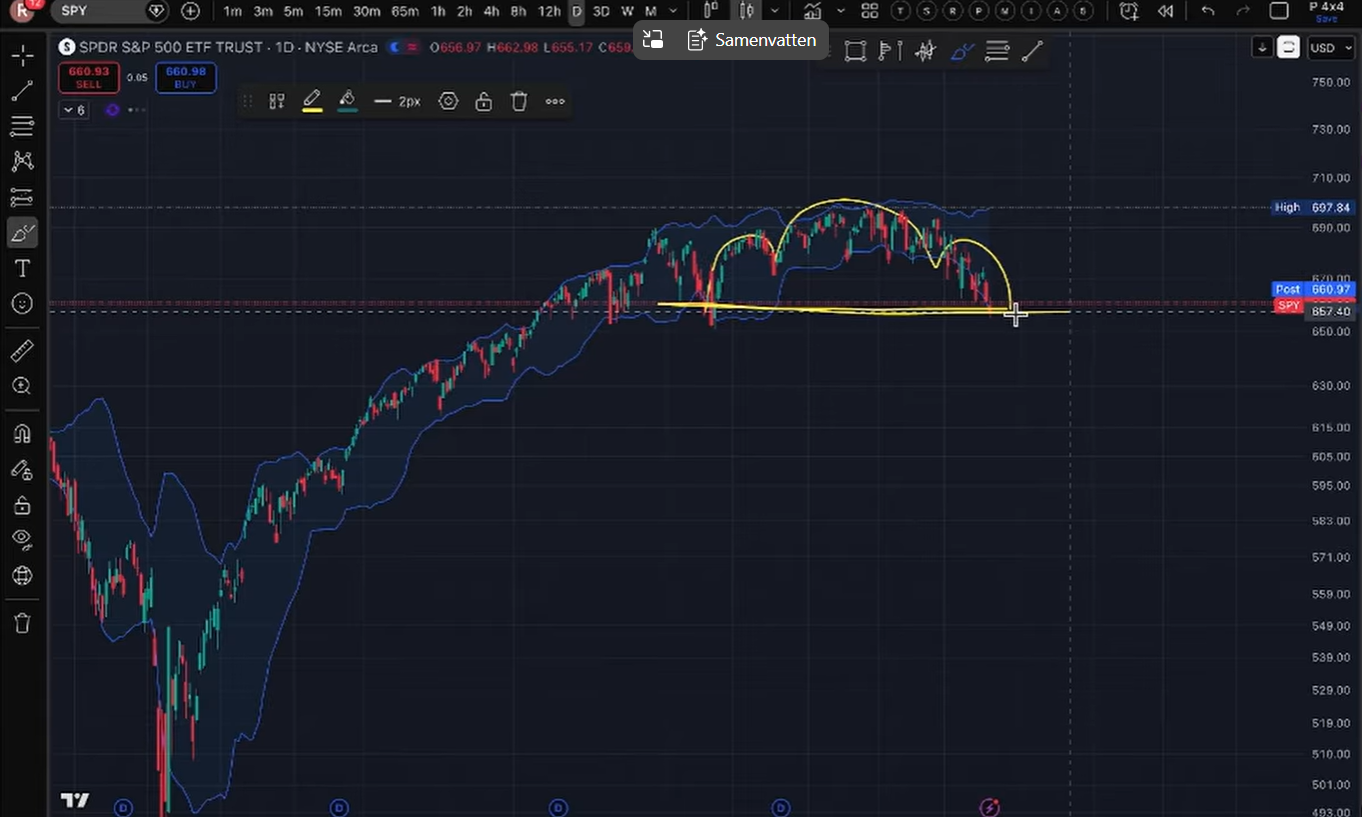The width and height of the screenshot is (1362, 817).
Task: Click the circled R quick button
Action: (x=954, y=11)
